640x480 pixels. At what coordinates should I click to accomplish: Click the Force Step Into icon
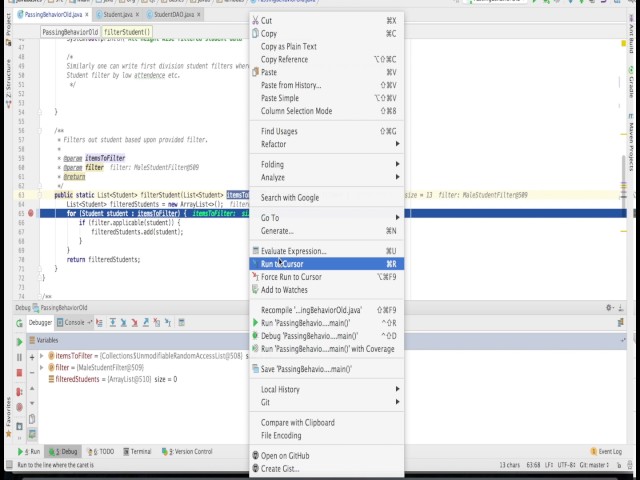pos(135,322)
